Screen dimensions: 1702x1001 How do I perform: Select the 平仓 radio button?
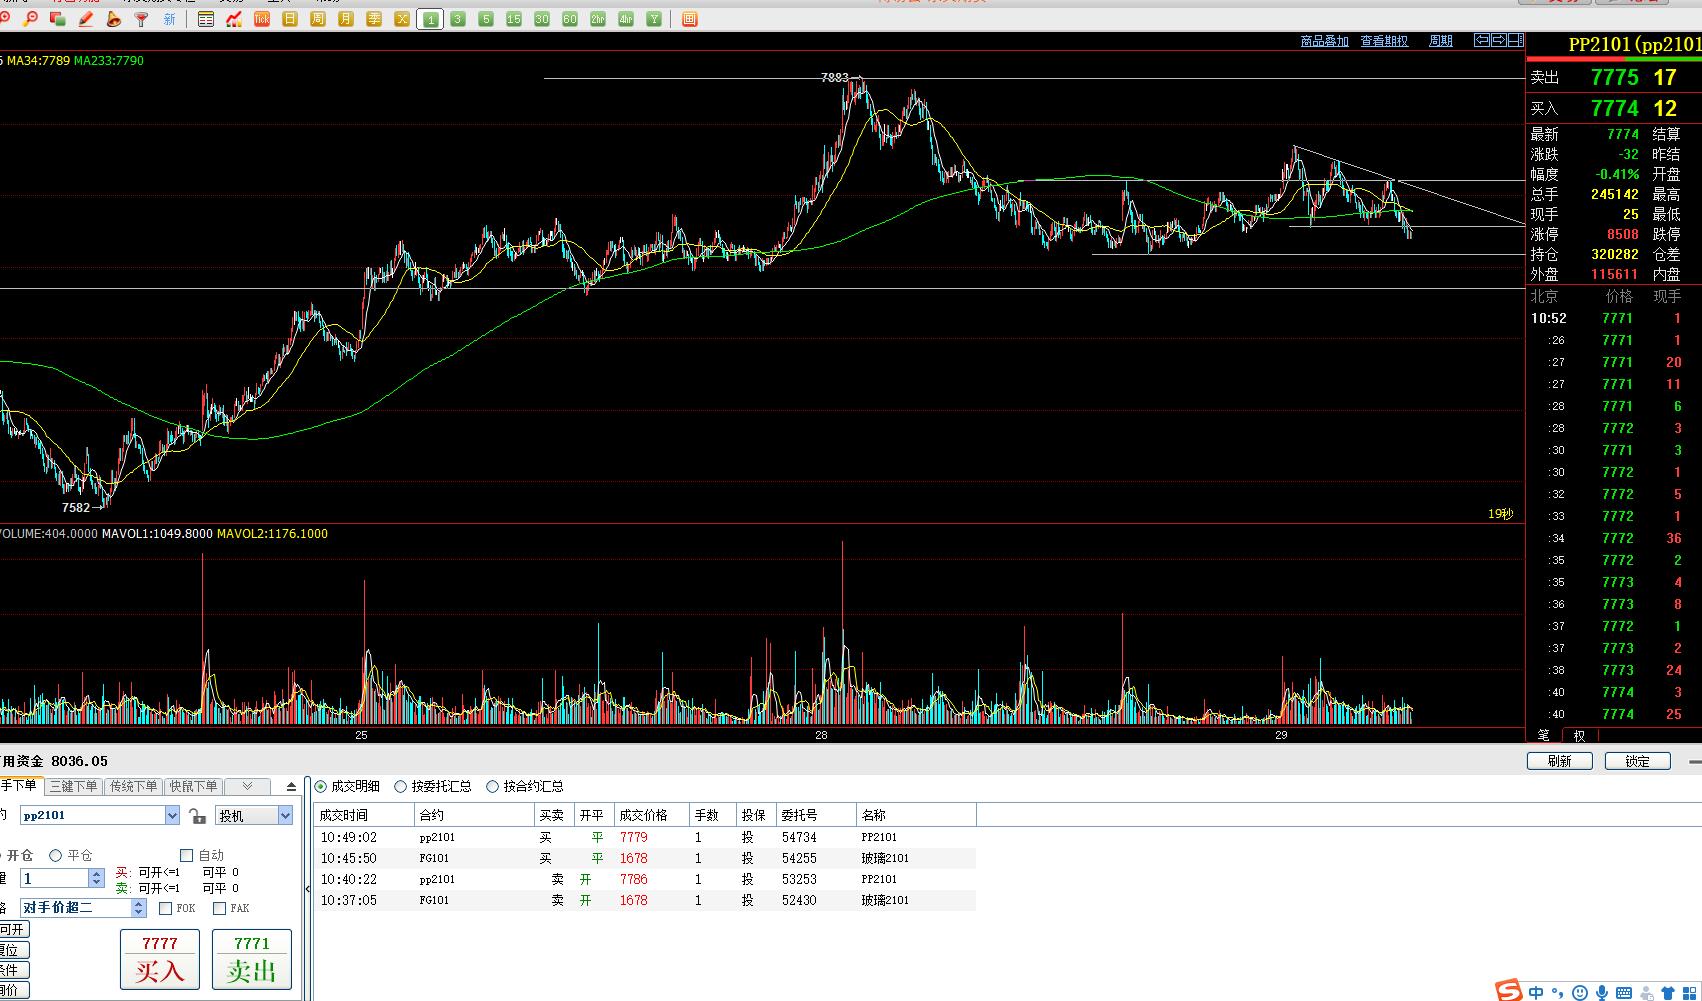[56, 855]
